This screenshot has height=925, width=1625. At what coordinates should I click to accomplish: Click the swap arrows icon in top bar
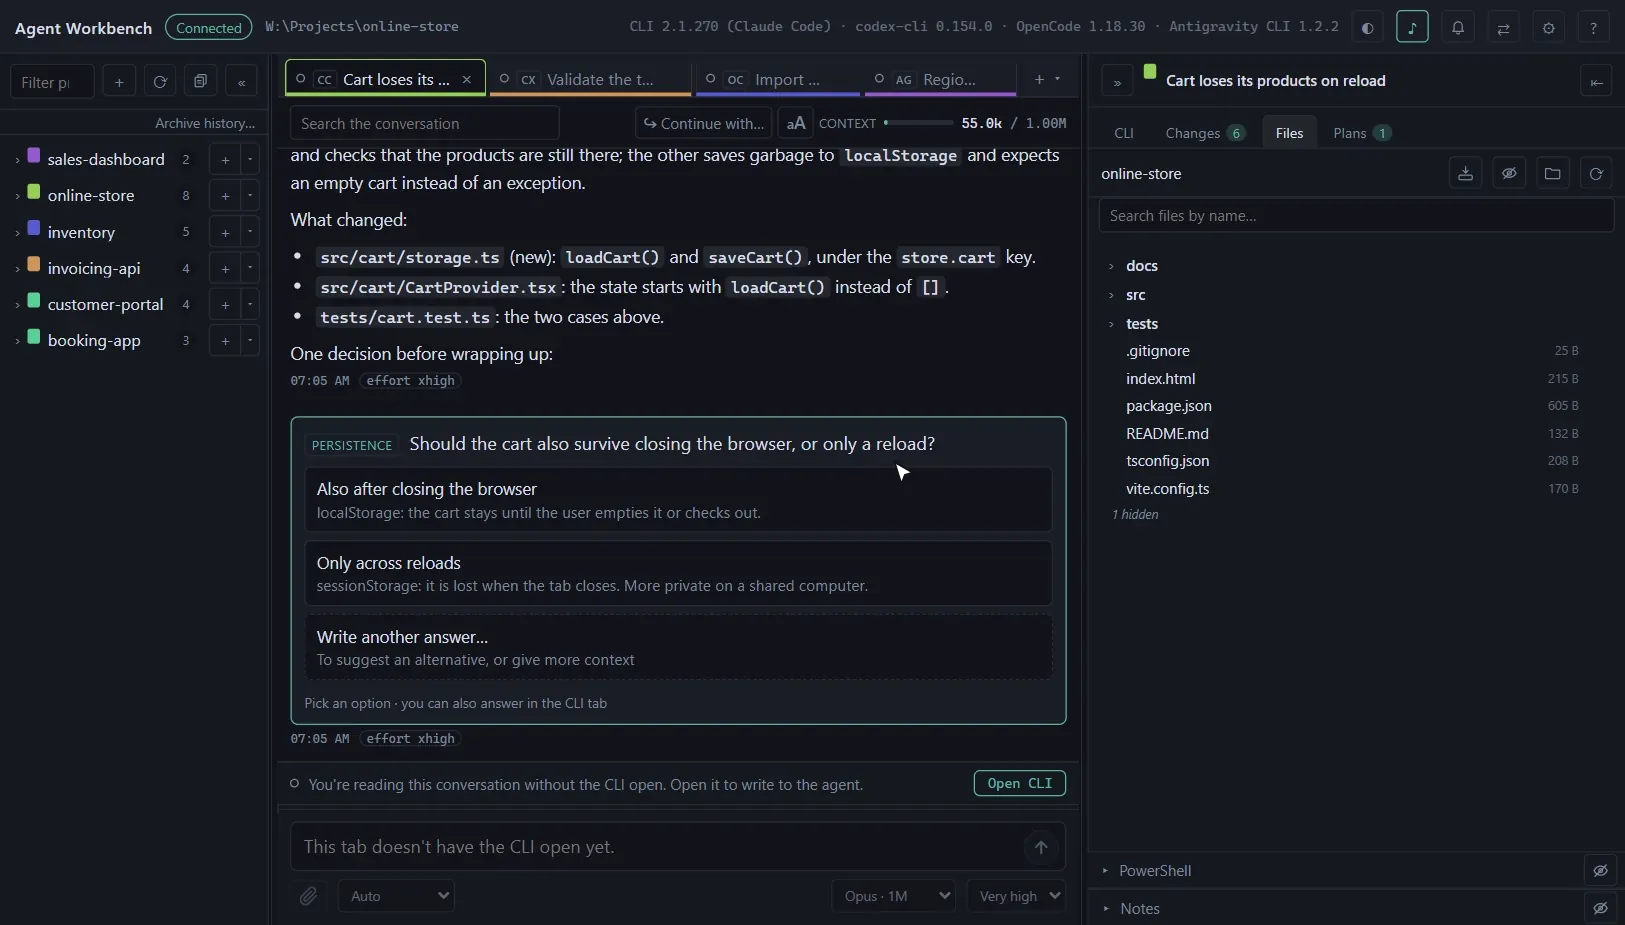[x=1503, y=27]
